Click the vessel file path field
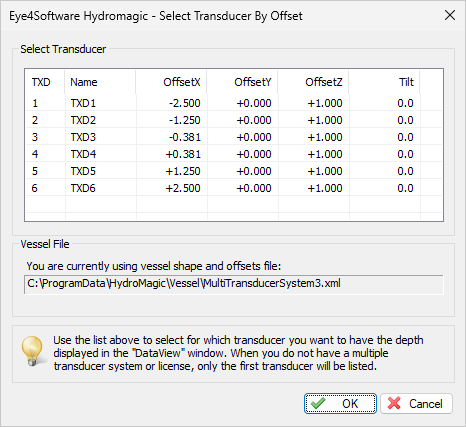This screenshot has width=466, height=427. pyautogui.click(x=234, y=284)
